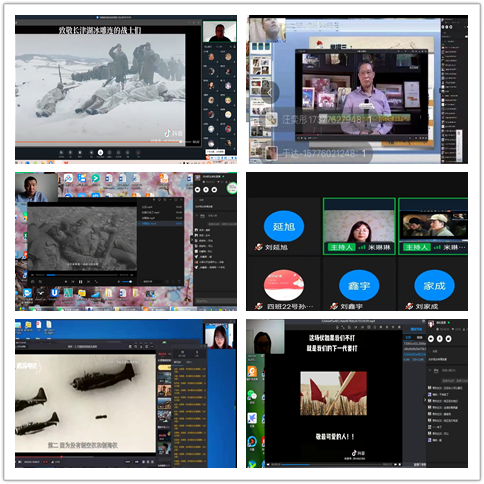
Task: Switch to blue playlist tab in video player
Action: coord(415,329)
